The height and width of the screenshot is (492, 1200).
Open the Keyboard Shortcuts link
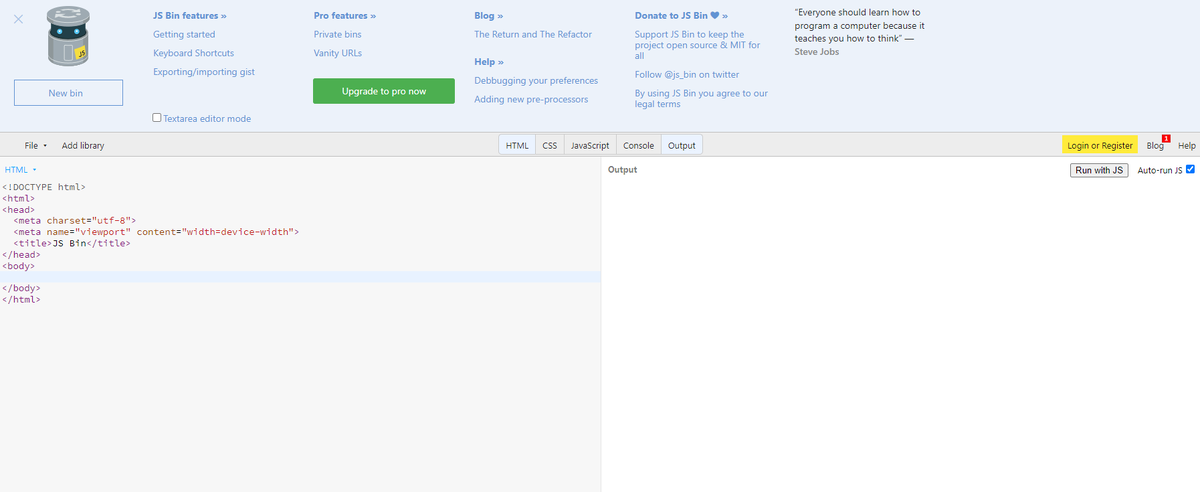point(194,53)
